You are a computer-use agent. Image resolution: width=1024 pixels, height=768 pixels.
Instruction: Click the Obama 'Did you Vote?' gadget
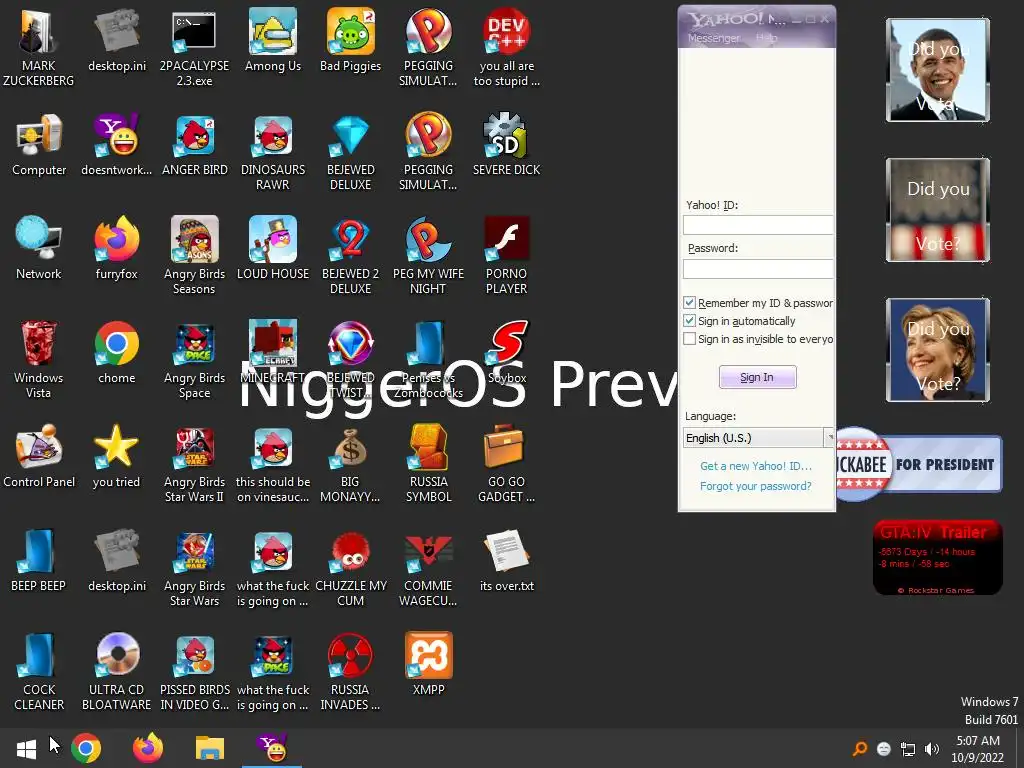938,70
